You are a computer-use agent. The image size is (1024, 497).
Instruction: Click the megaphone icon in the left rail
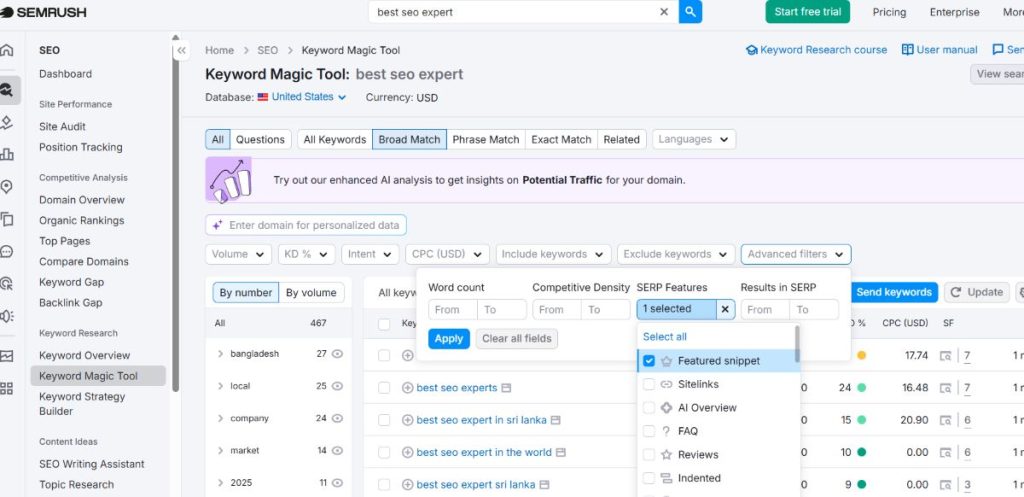(x=7, y=316)
